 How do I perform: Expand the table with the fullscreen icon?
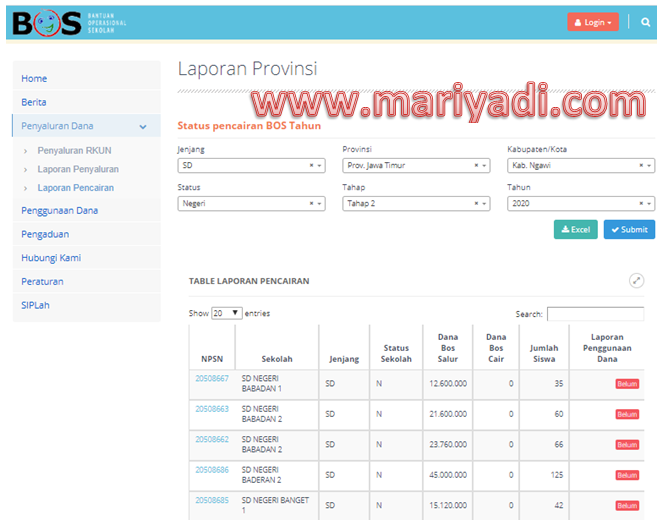click(636, 280)
